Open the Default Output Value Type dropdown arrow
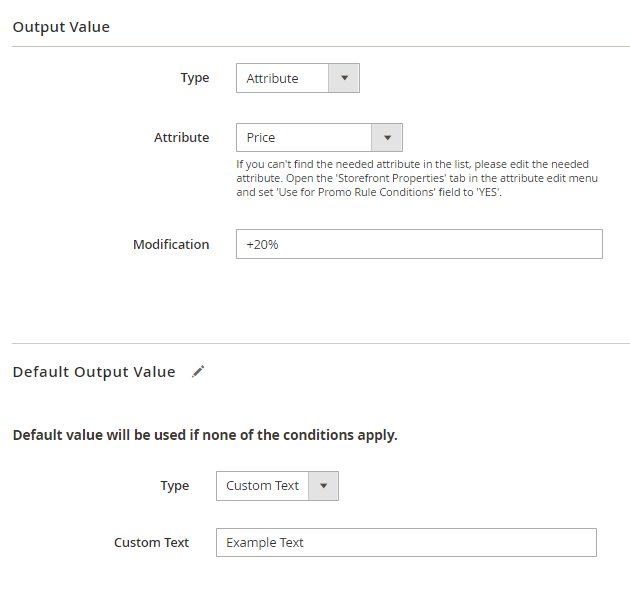 [x=323, y=486]
